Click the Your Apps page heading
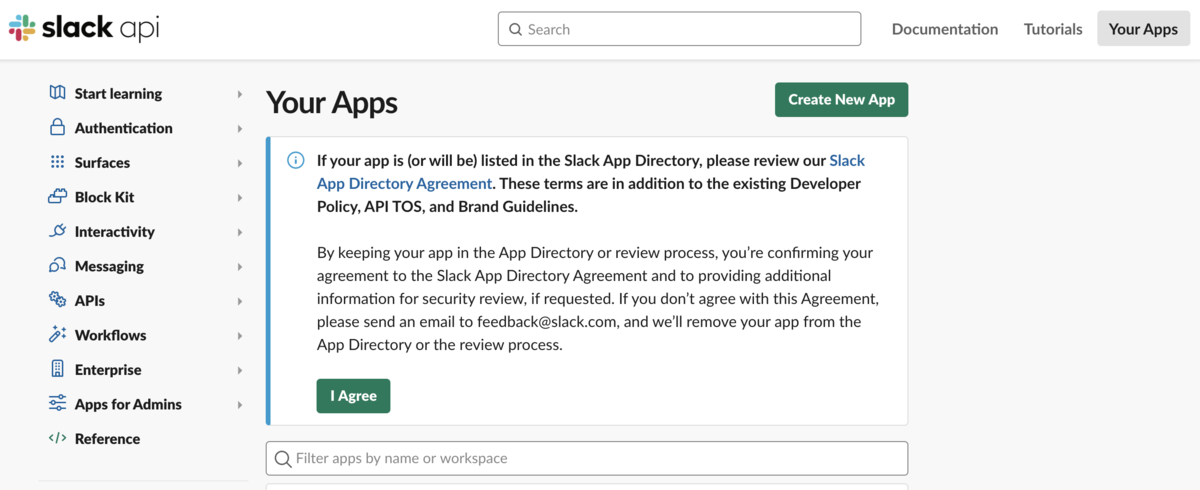 click(332, 102)
